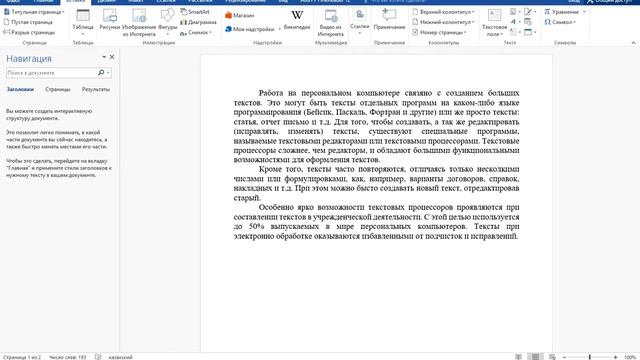Click the Рисунки pictures icon

click(x=109, y=20)
